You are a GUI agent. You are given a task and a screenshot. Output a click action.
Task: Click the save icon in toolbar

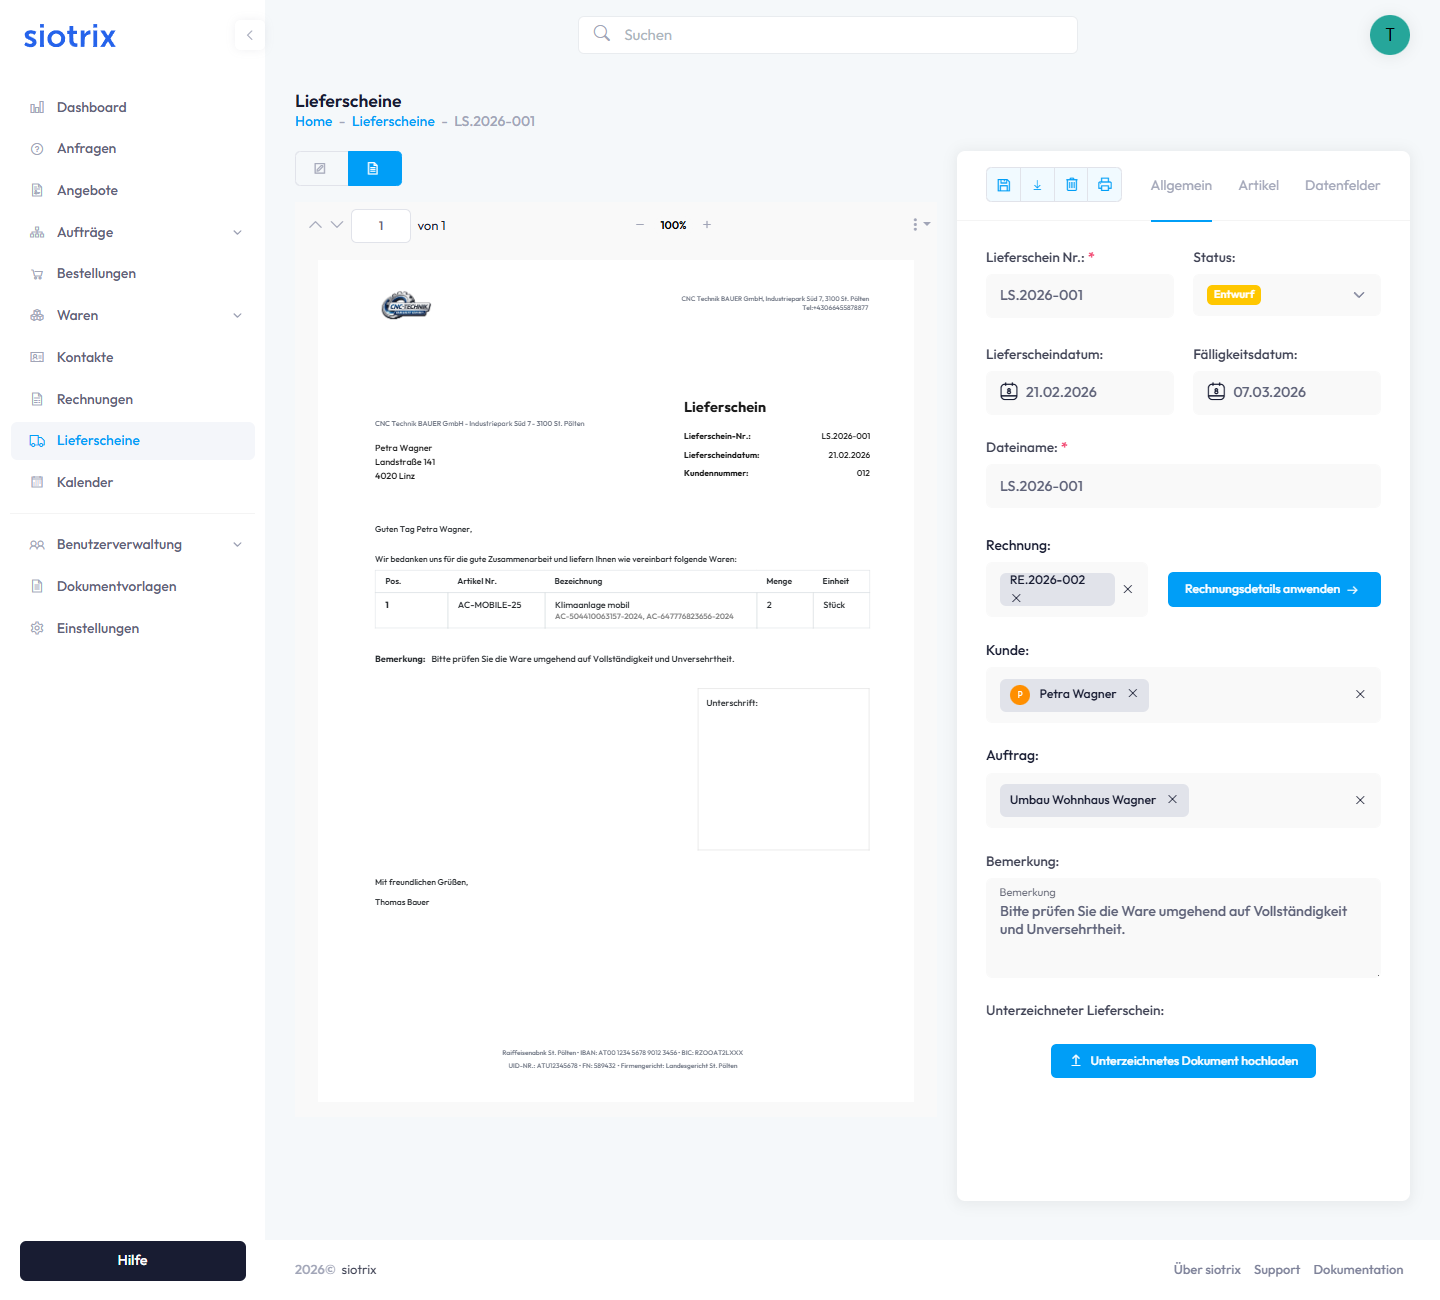[1004, 185]
